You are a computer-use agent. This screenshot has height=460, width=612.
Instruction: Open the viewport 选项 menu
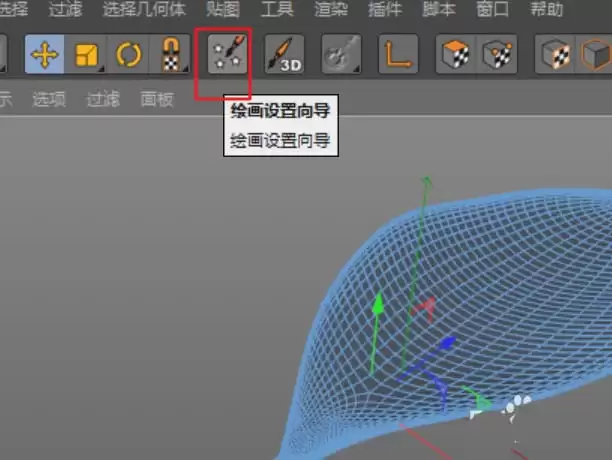[48, 98]
